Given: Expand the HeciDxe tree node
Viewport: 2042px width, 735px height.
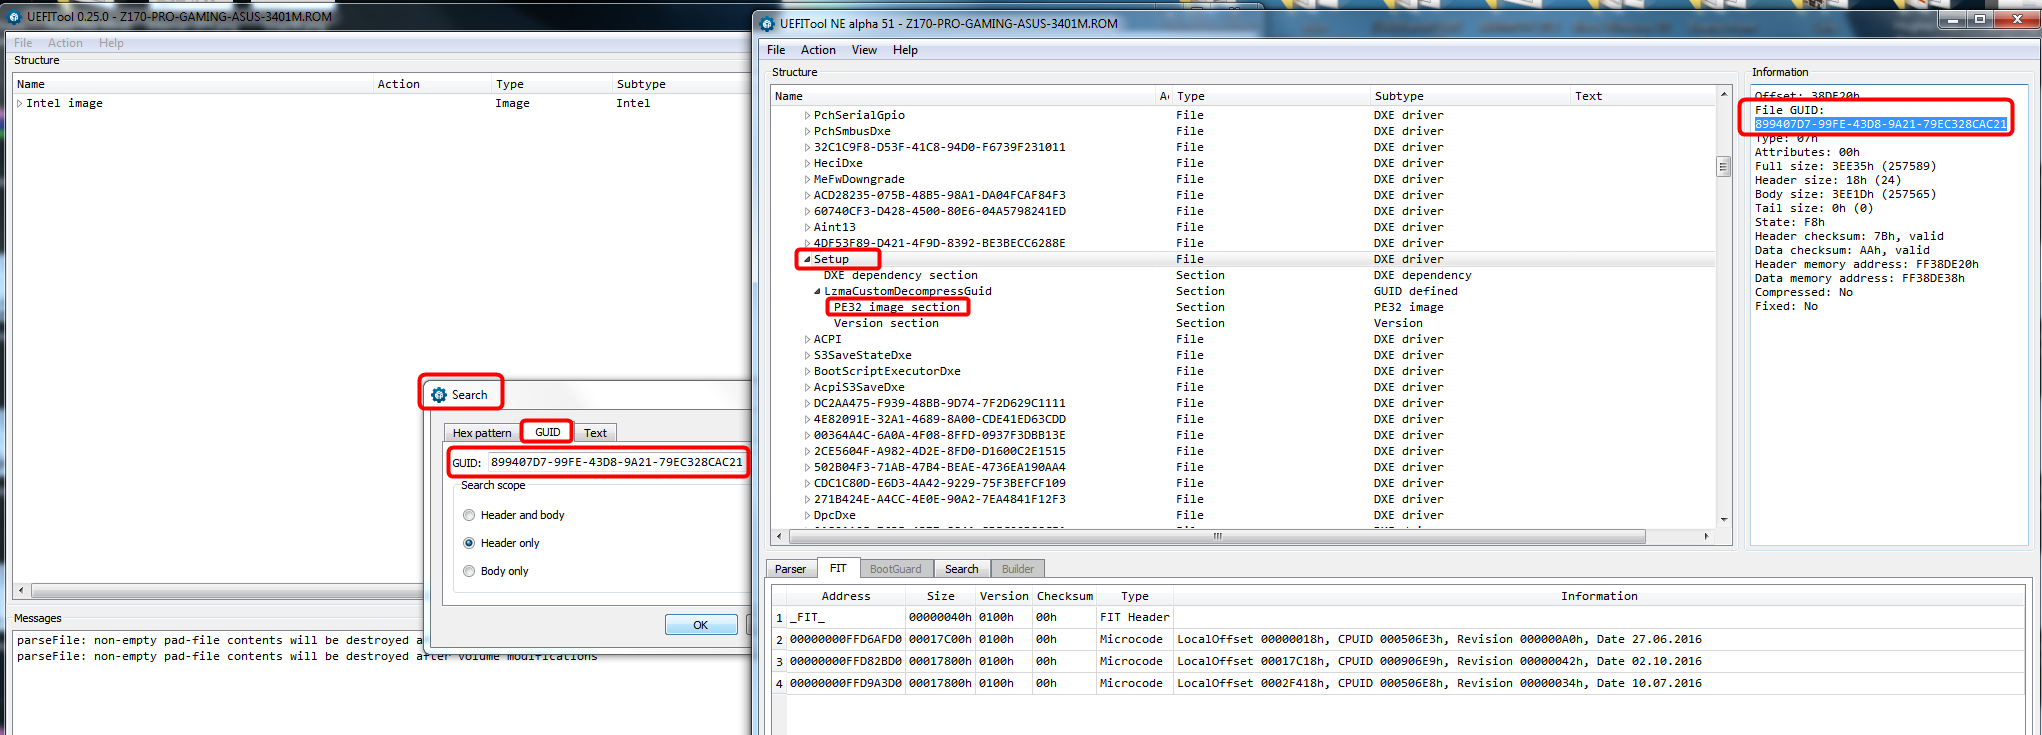Looking at the screenshot, I should point(807,163).
